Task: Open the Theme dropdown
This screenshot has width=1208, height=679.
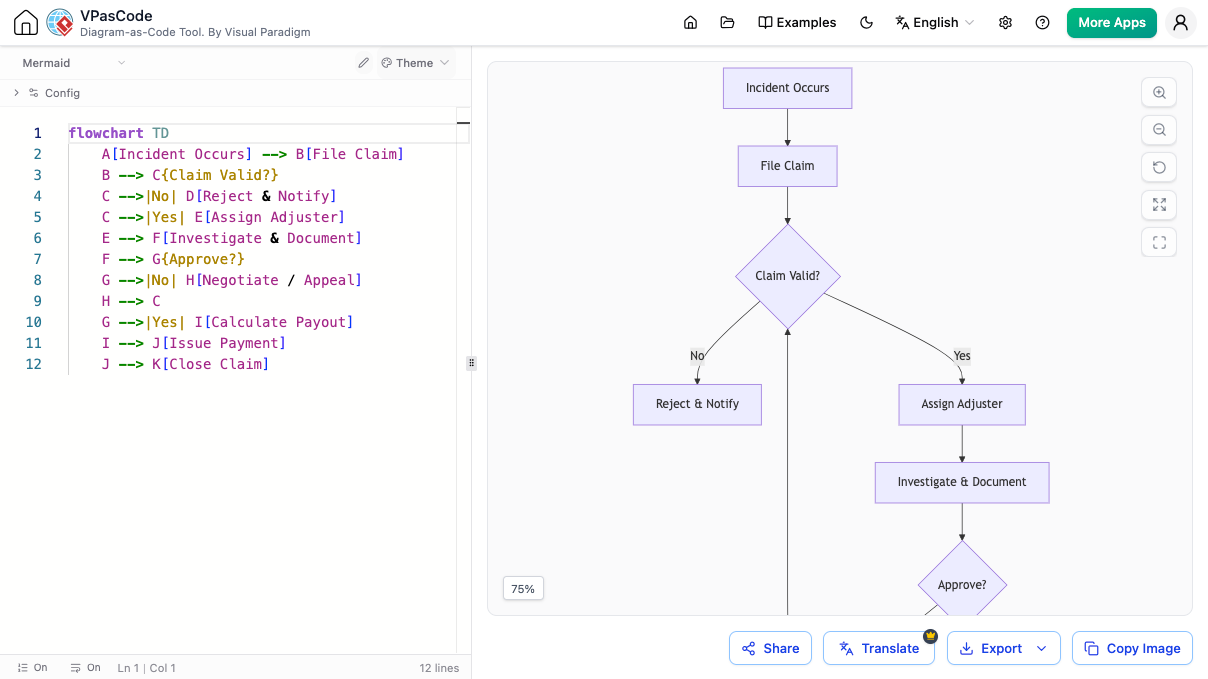Action: [x=415, y=63]
